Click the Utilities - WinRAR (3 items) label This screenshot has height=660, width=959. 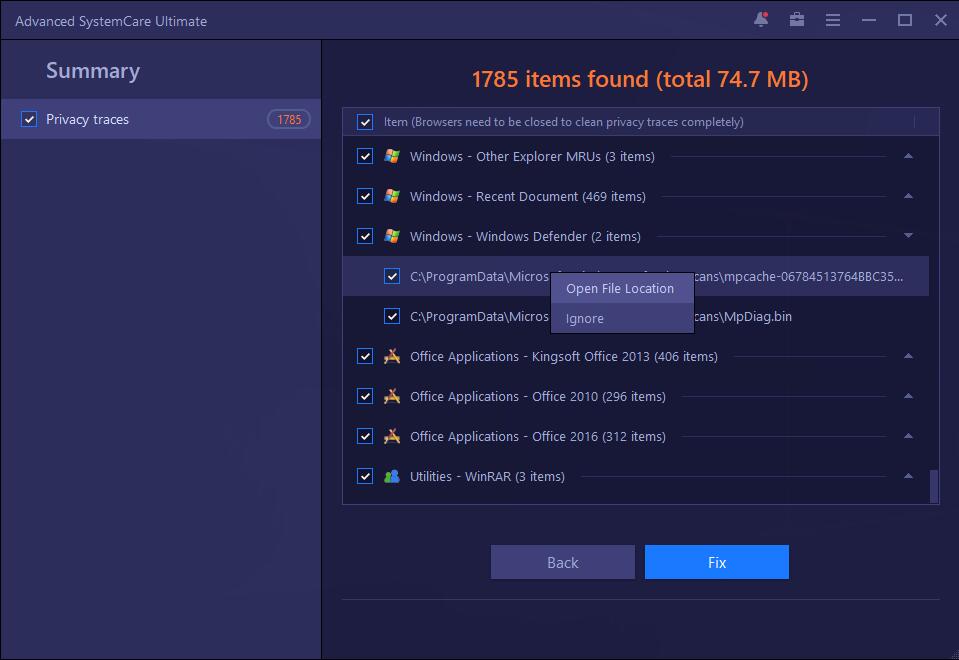click(487, 476)
